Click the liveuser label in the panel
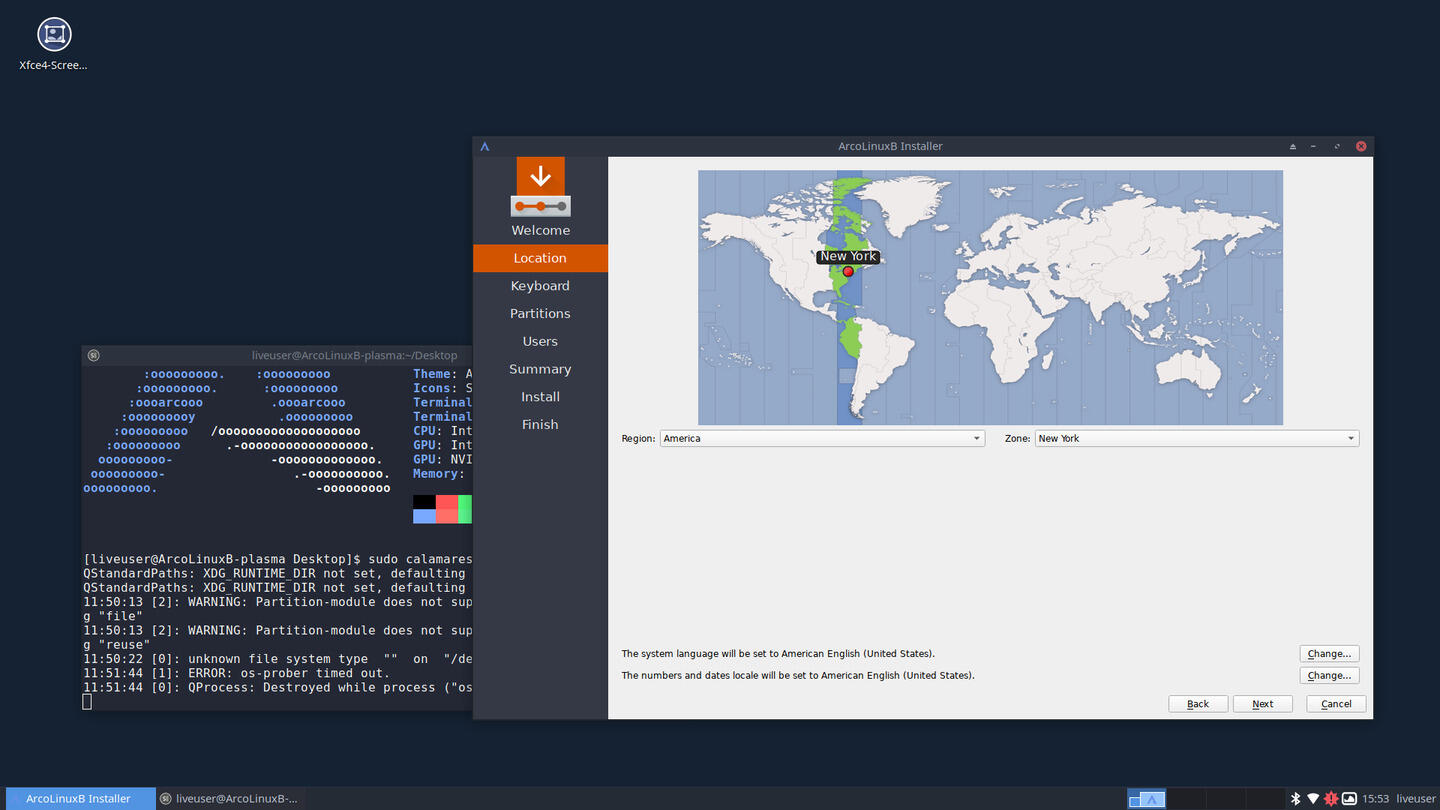The width and height of the screenshot is (1440, 810). pos(1415,798)
